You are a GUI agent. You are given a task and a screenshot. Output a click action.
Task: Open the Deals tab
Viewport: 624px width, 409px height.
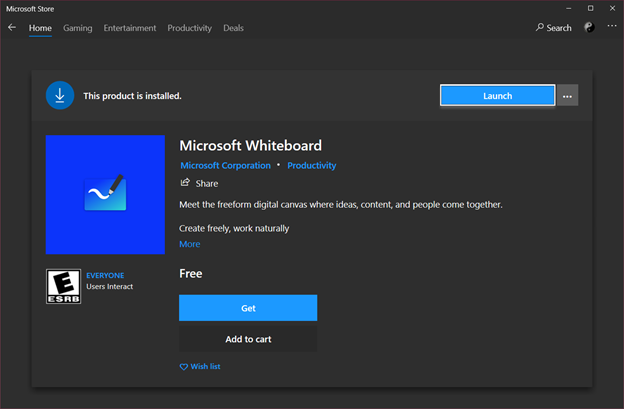pyautogui.click(x=233, y=28)
